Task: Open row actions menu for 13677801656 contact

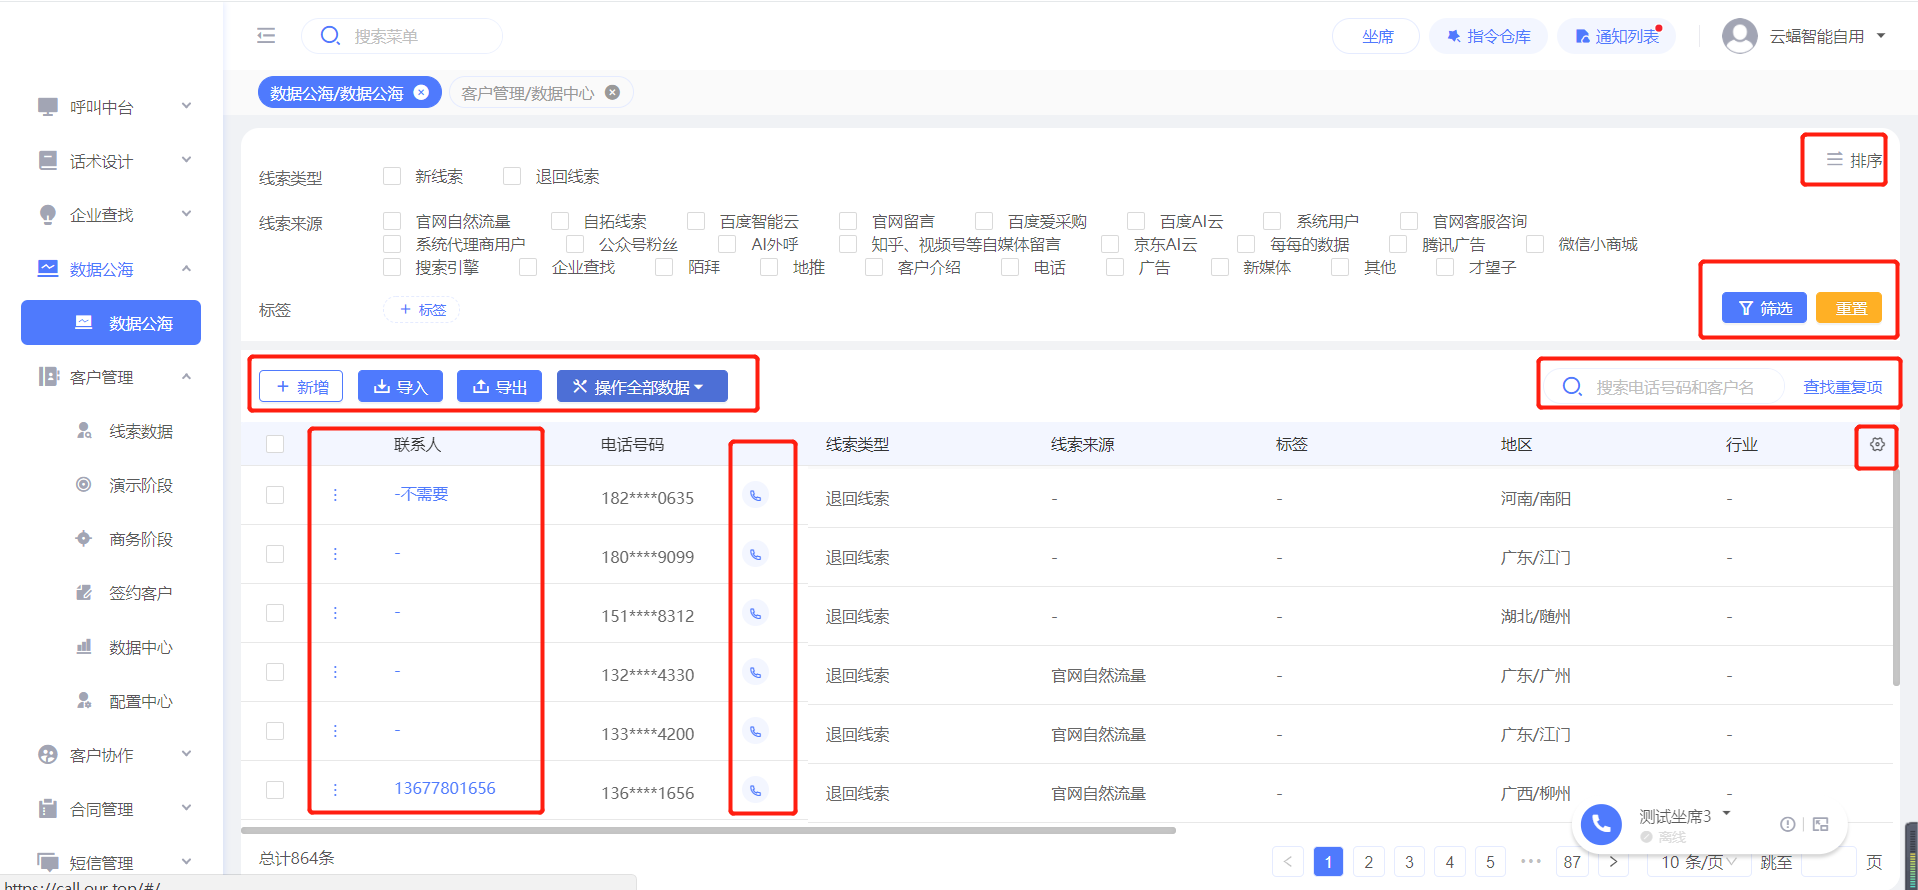Action: click(x=335, y=790)
